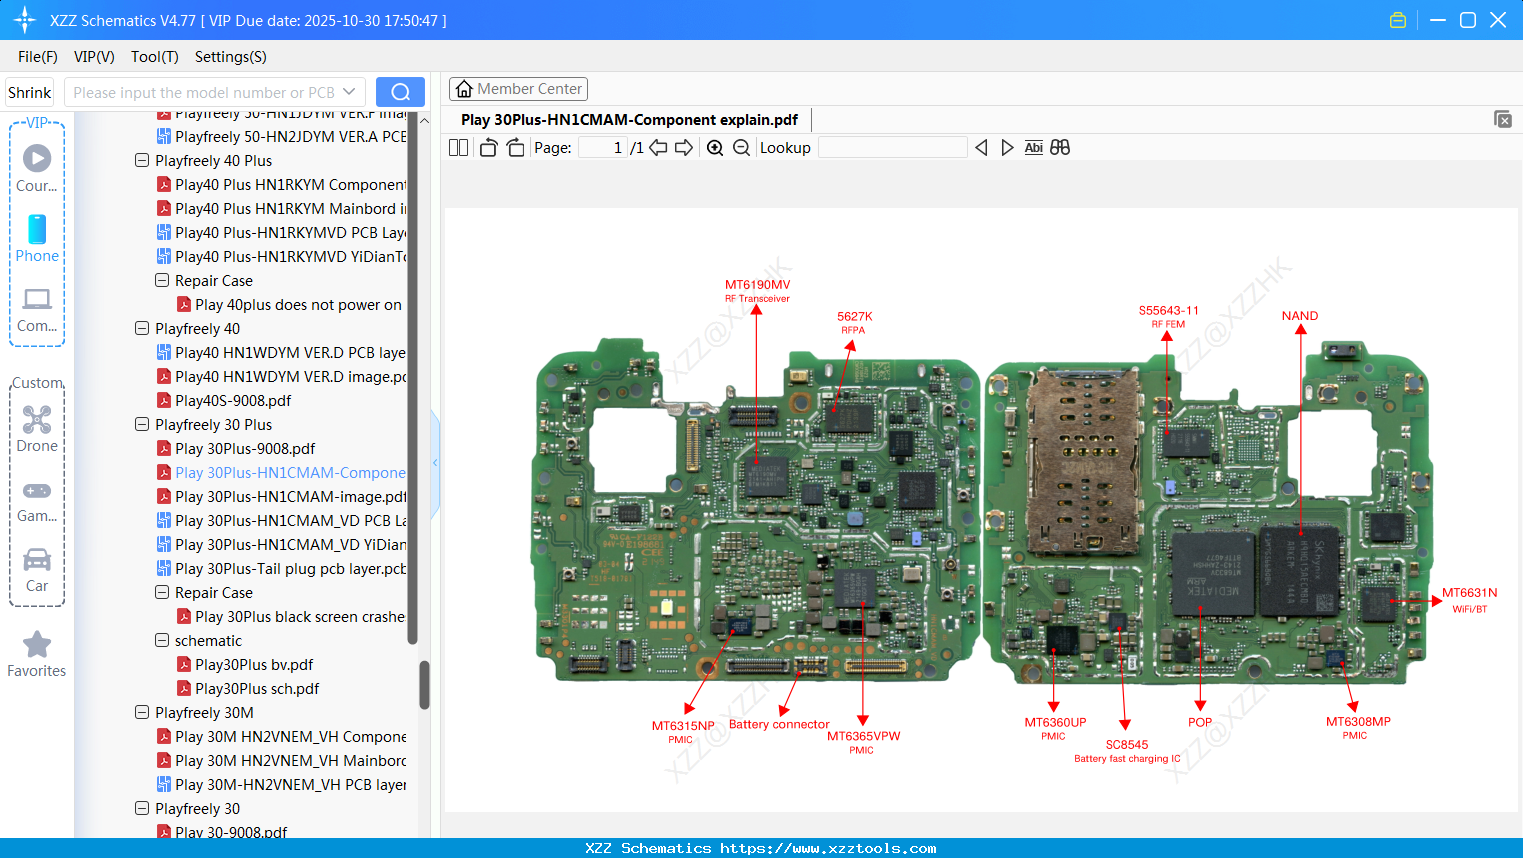Select the Computer category

click(x=37, y=309)
